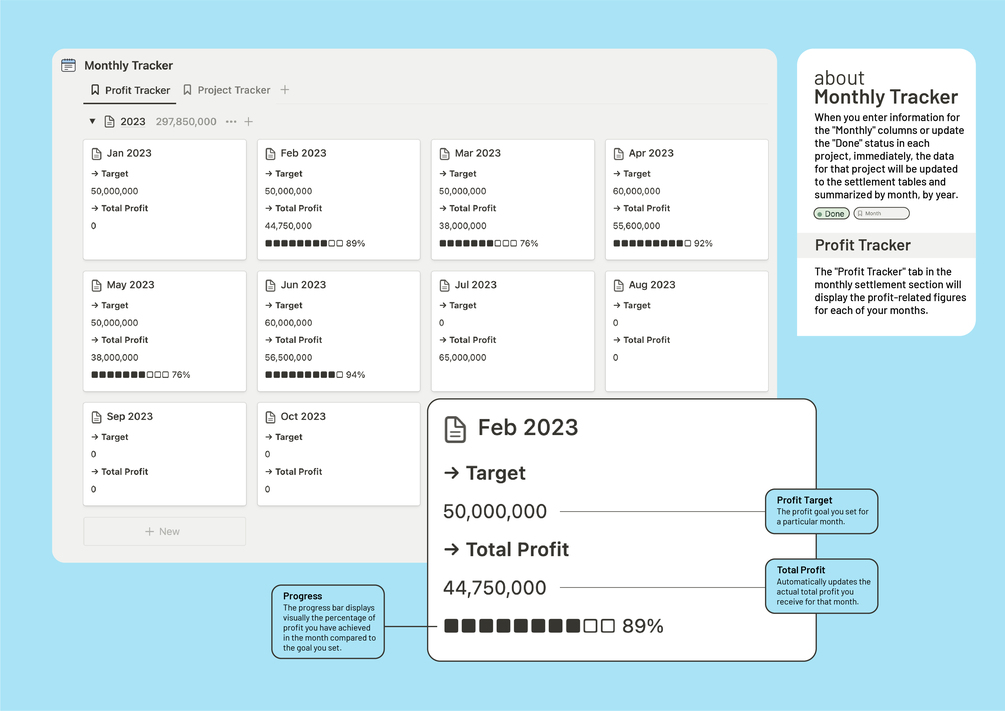Click Jun 2023 total profit 56,500,000
Screen dimensions: 1005x711
coord(288,357)
